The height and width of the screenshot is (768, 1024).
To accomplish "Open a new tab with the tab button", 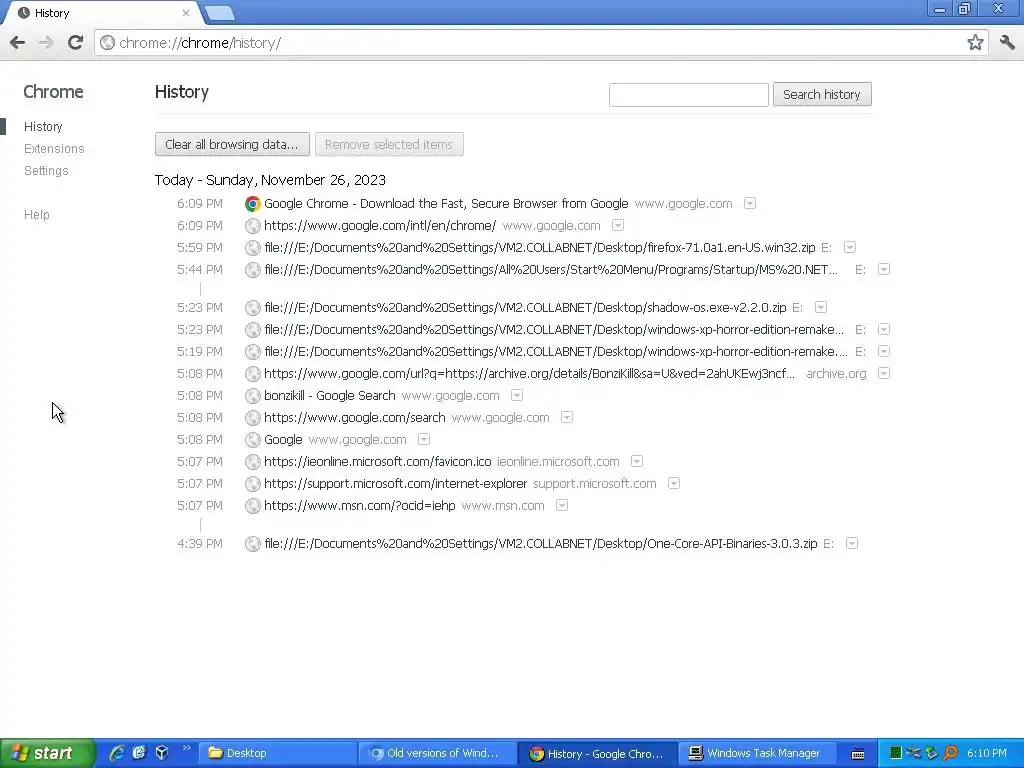I will click(219, 13).
